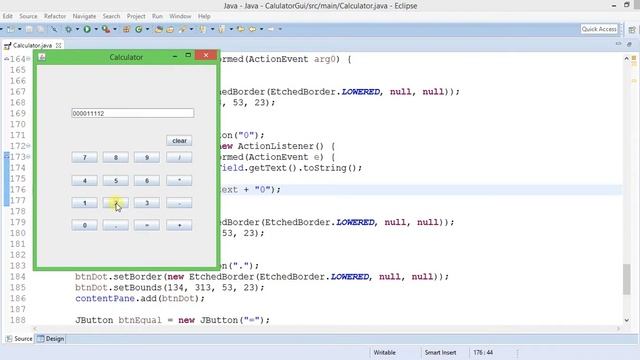Screen dimensions: 640x360
Task: Open the Source menu
Action: 28,16
